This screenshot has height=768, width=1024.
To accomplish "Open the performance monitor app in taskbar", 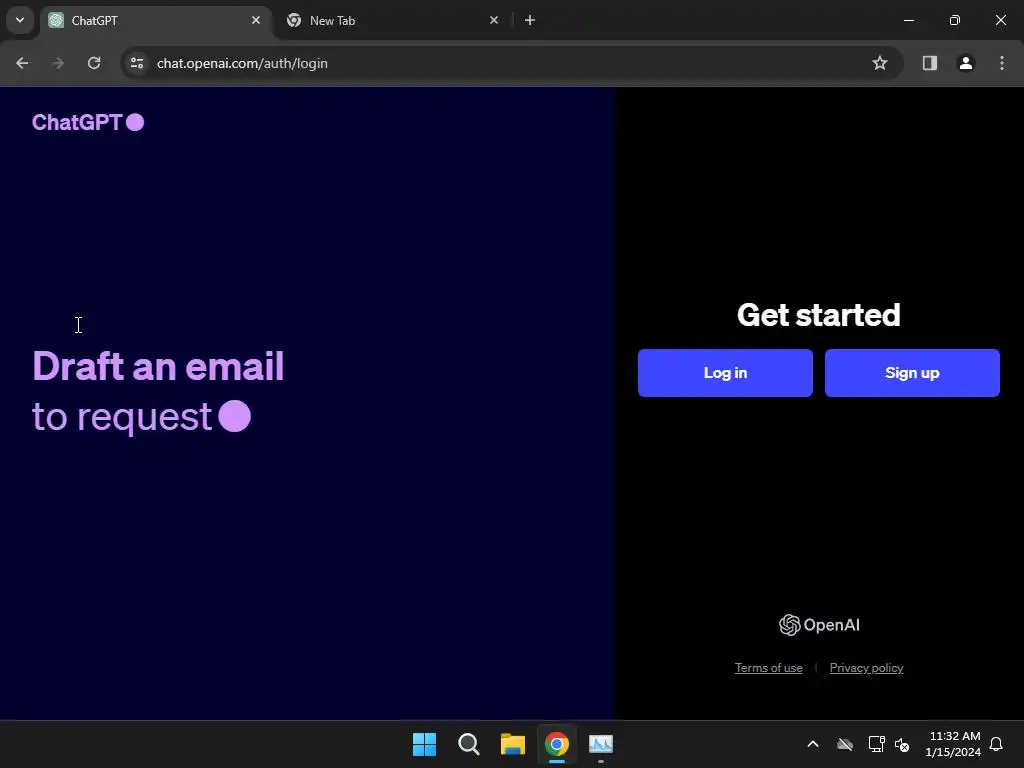I will pos(601,744).
